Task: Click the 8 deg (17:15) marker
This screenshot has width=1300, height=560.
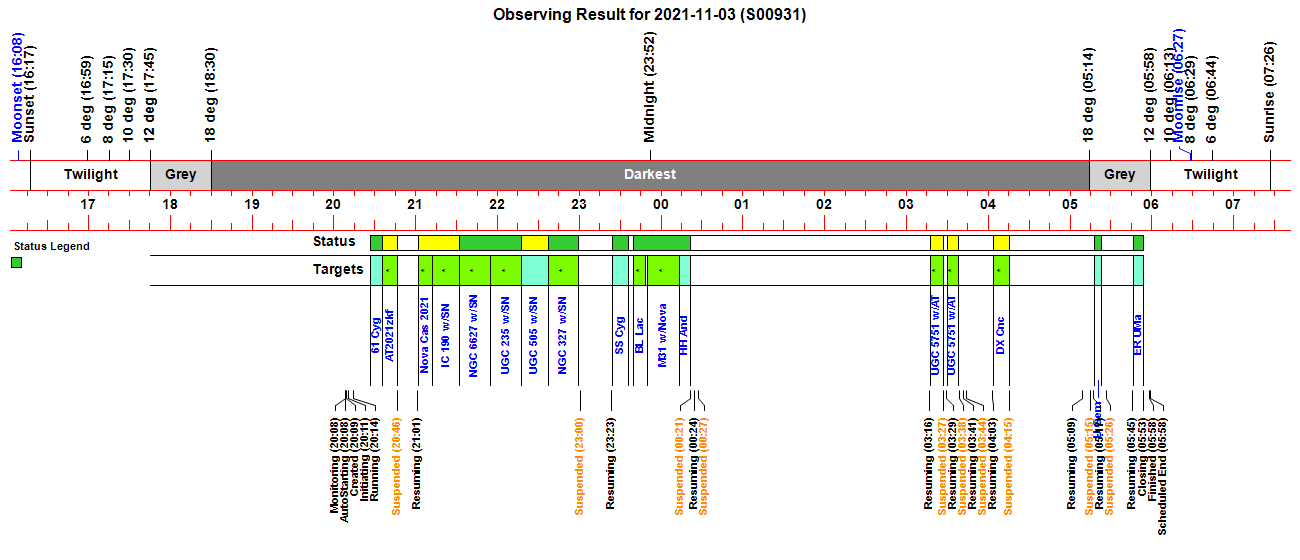Action: [109, 101]
